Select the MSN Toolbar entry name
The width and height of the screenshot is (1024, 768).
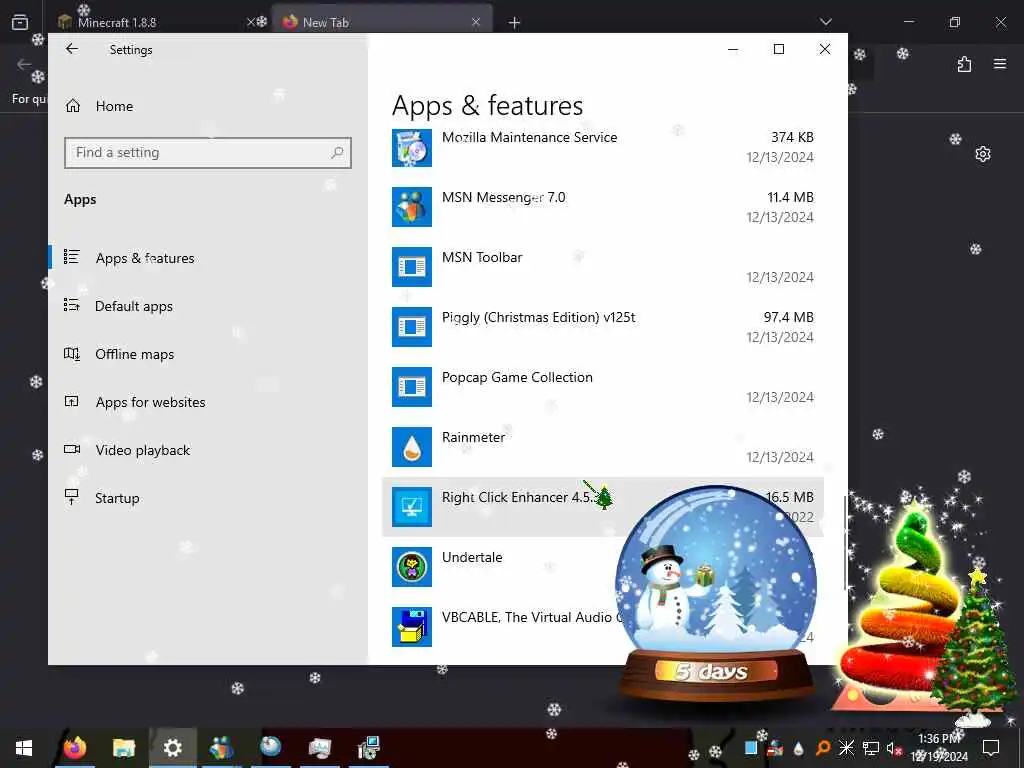(482, 257)
